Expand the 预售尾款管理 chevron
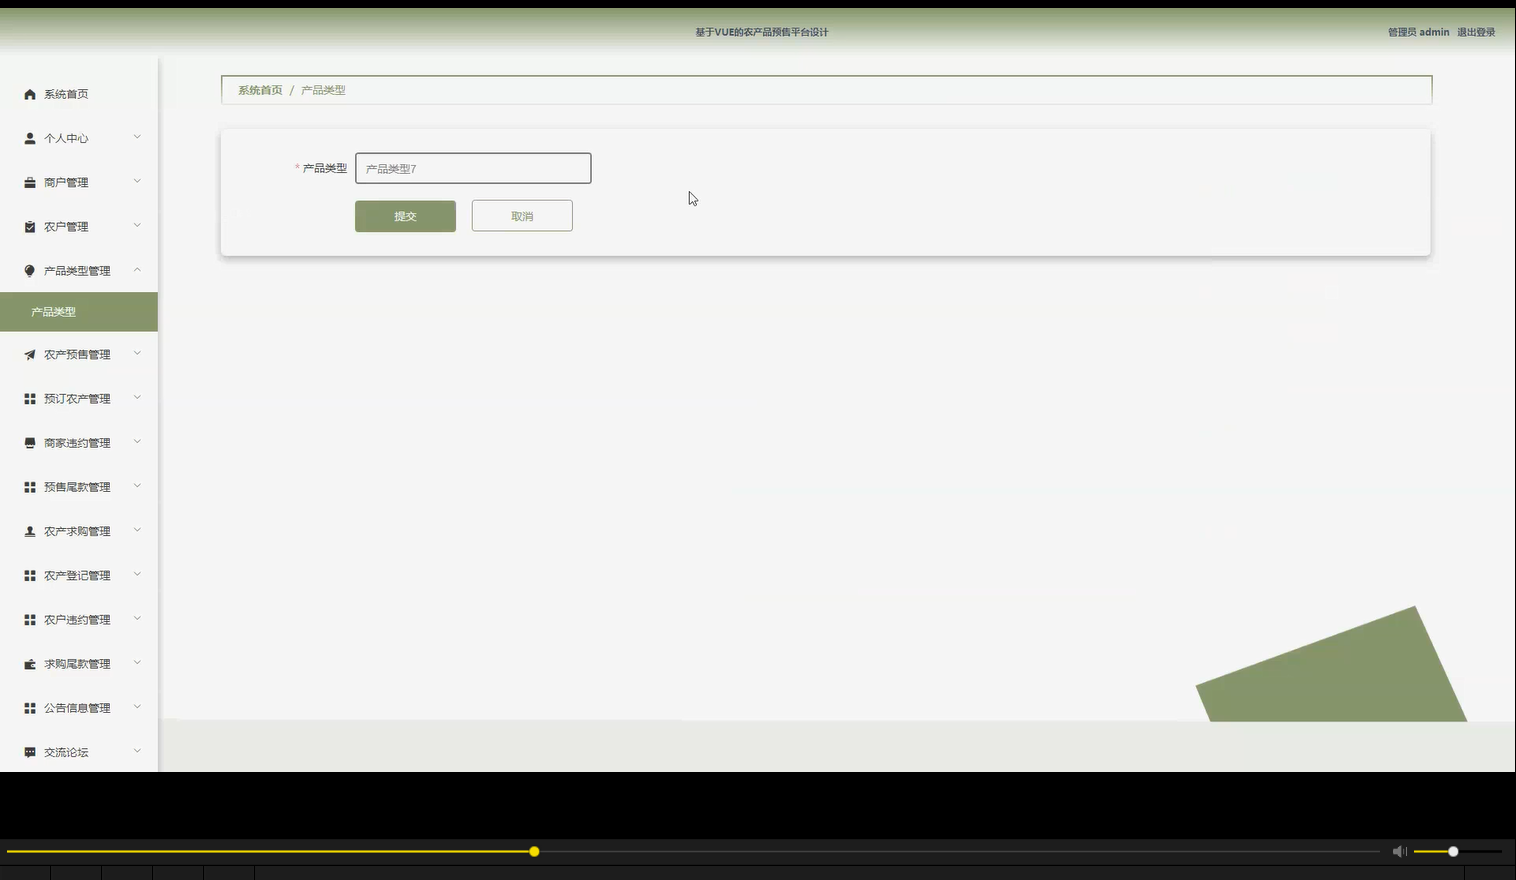The width and height of the screenshot is (1516, 880). (137, 486)
